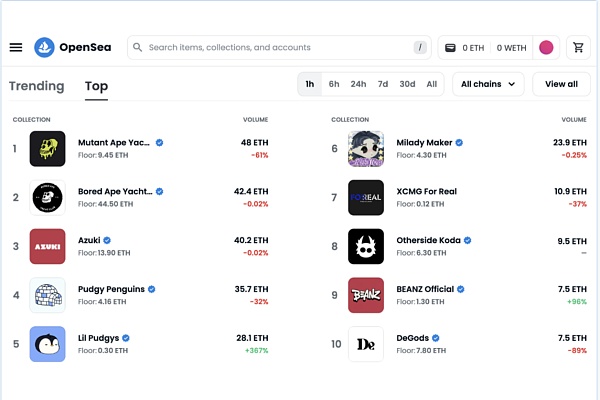Click the wallet icon beside 0 ETH

450,48
